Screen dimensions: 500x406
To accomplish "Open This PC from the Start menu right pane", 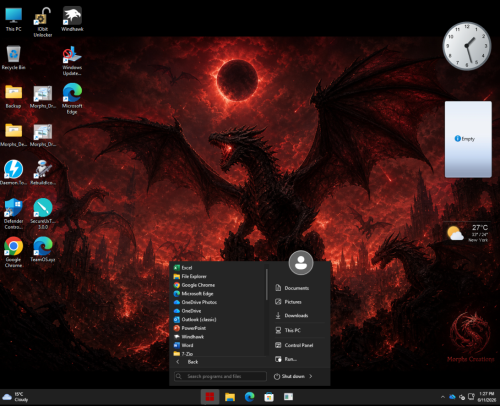I will (299, 330).
